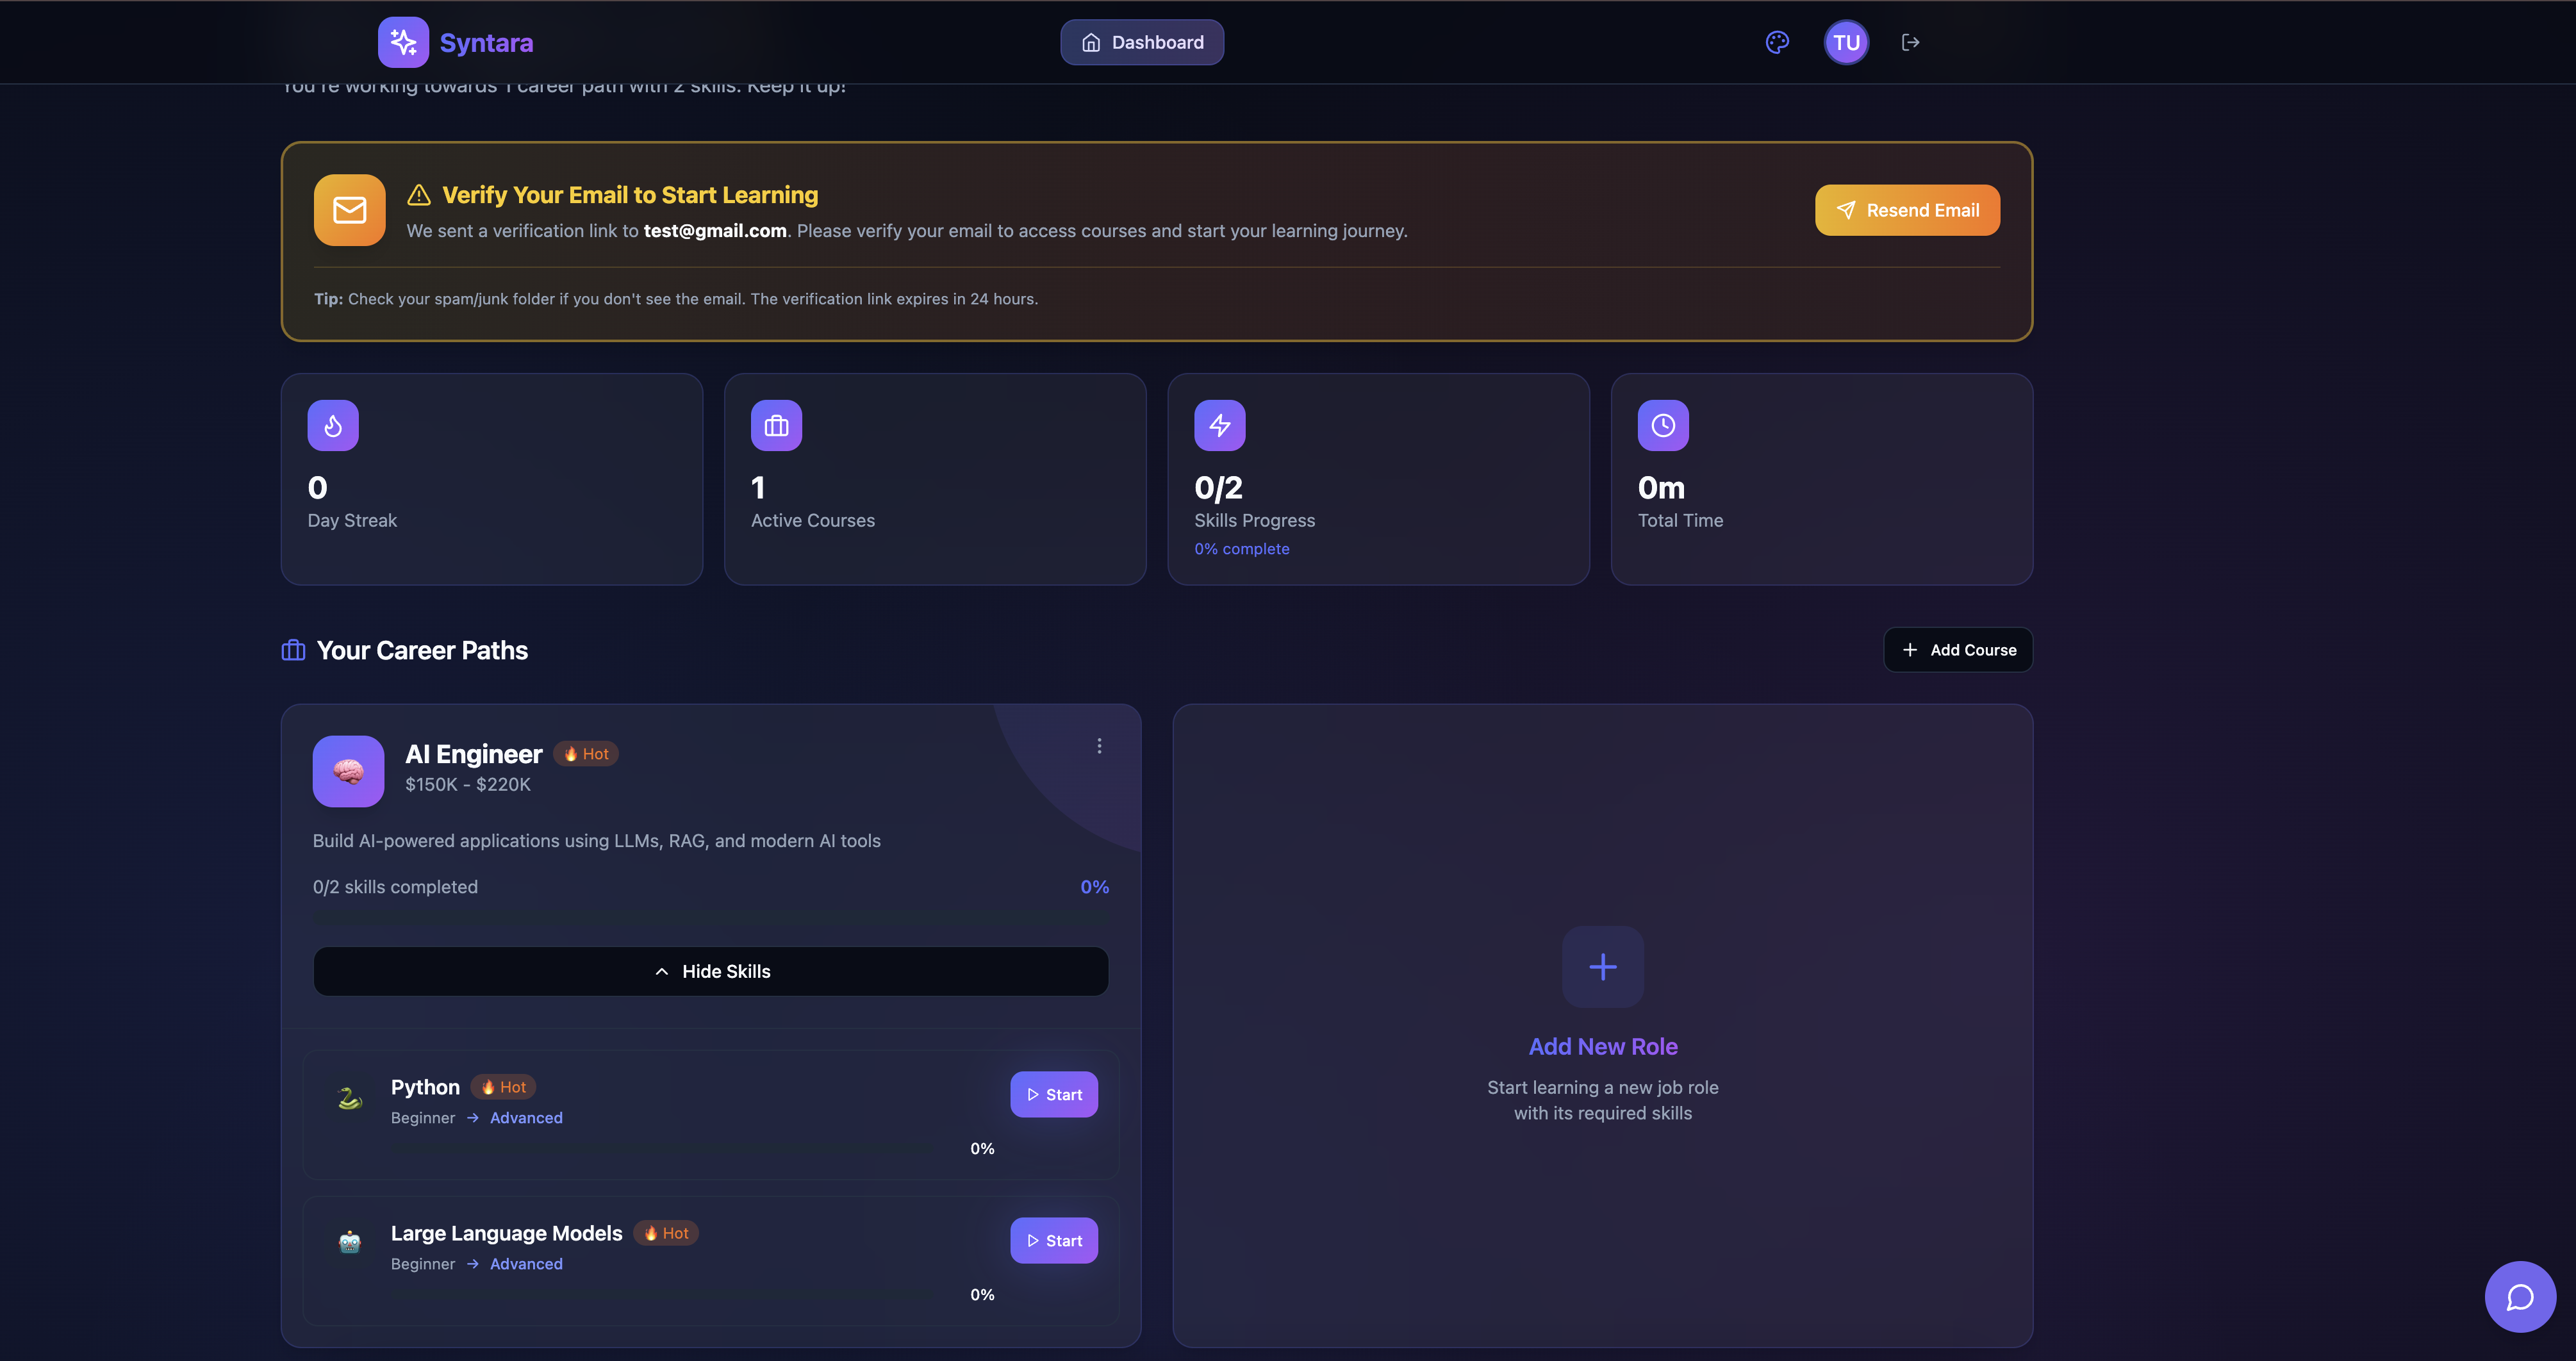The image size is (2576, 1361).
Task: Open the AI Engineer card options menu
Action: [1099, 745]
